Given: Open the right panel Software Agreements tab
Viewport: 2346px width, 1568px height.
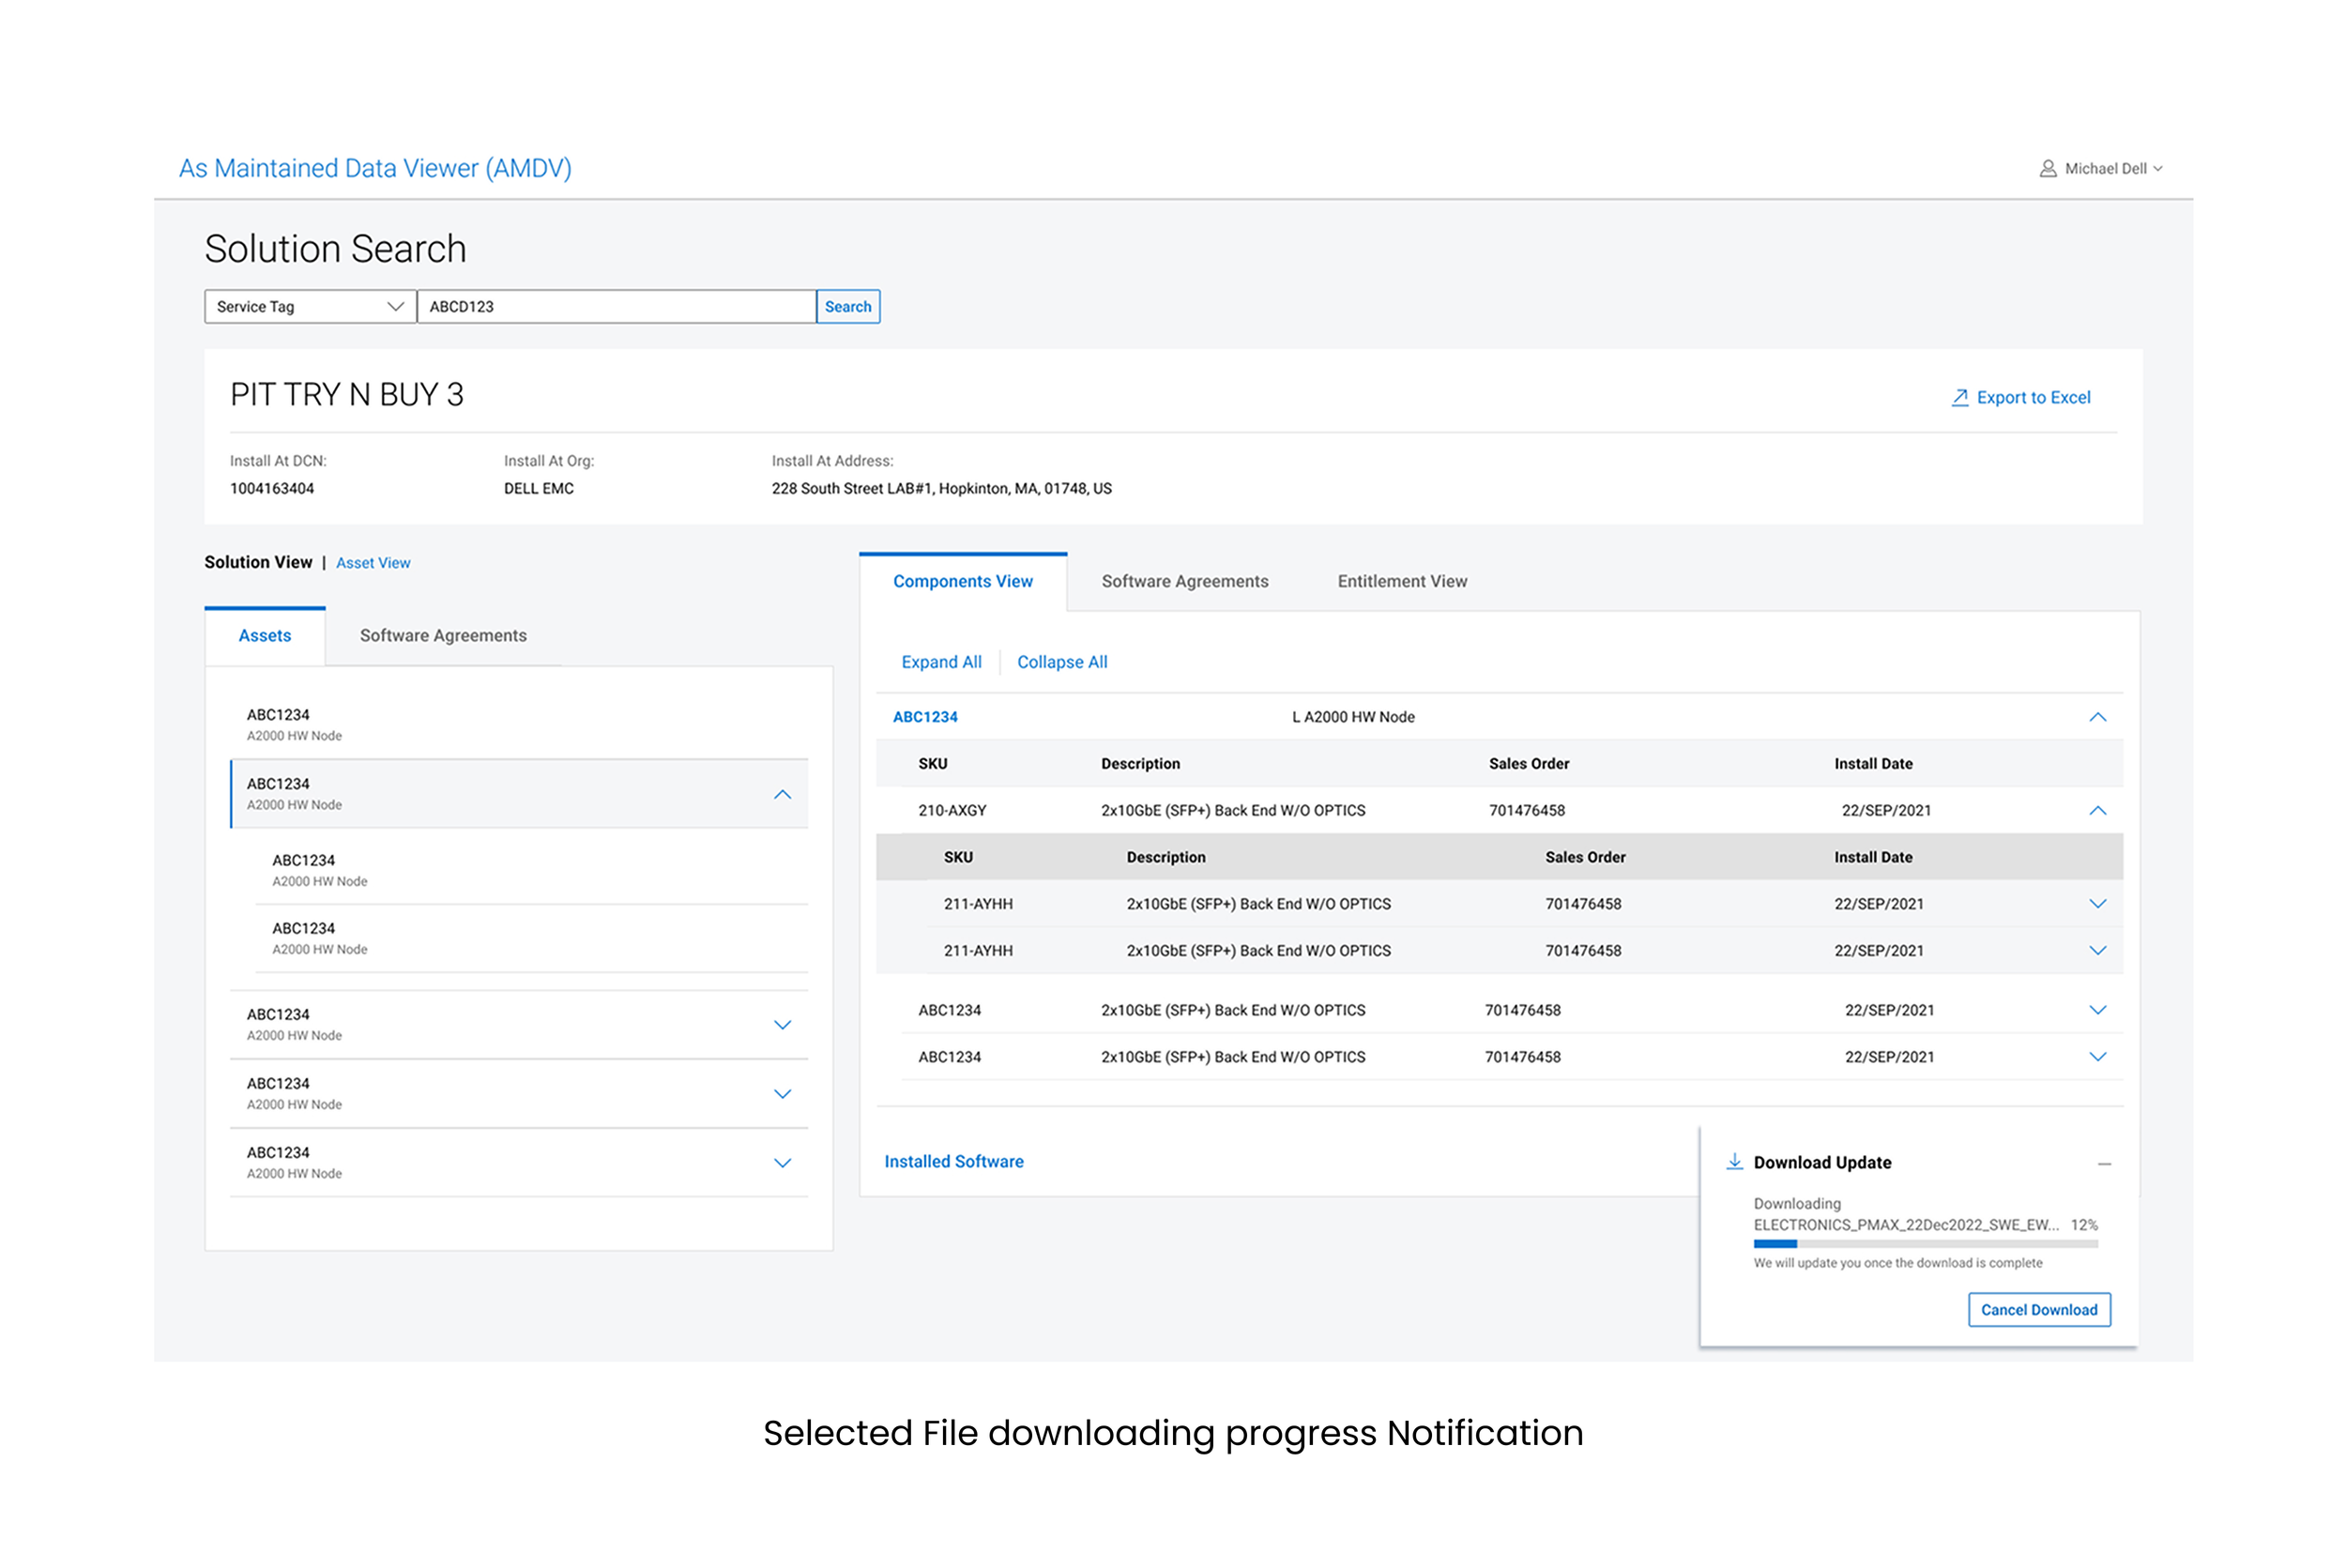Looking at the screenshot, I should [1185, 582].
